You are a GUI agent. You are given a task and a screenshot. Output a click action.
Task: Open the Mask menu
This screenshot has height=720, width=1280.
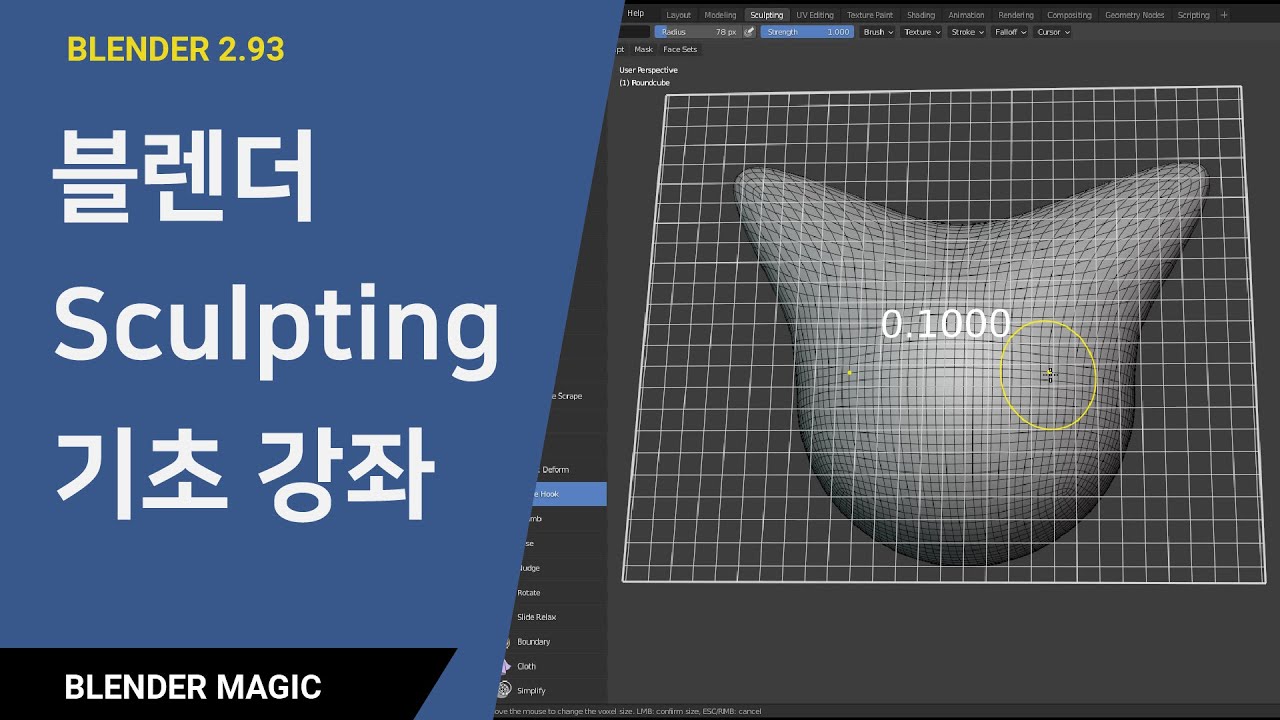click(644, 49)
